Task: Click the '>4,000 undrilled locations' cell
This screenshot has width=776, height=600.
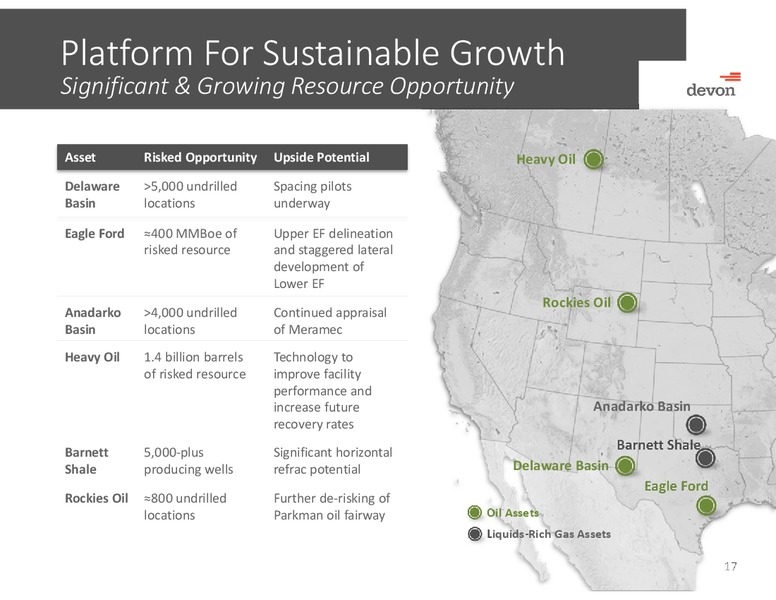Action: point(191,321)
